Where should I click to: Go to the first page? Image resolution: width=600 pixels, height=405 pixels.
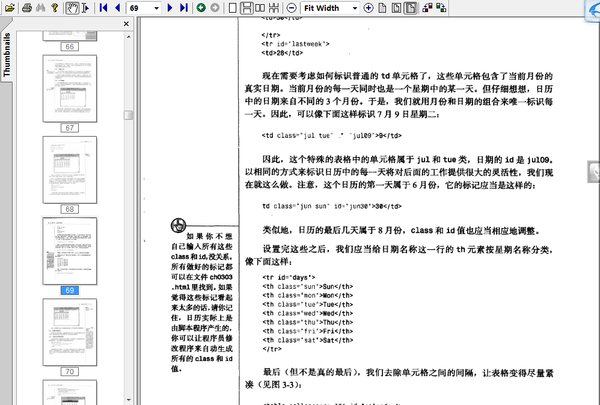click(x=103, y=8)
